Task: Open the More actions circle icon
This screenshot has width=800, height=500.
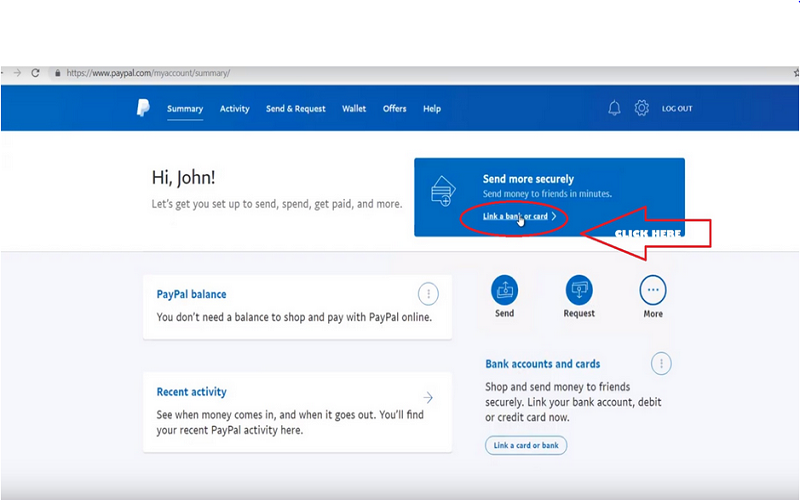Action: pyautogui.click(x=653, y=290)
